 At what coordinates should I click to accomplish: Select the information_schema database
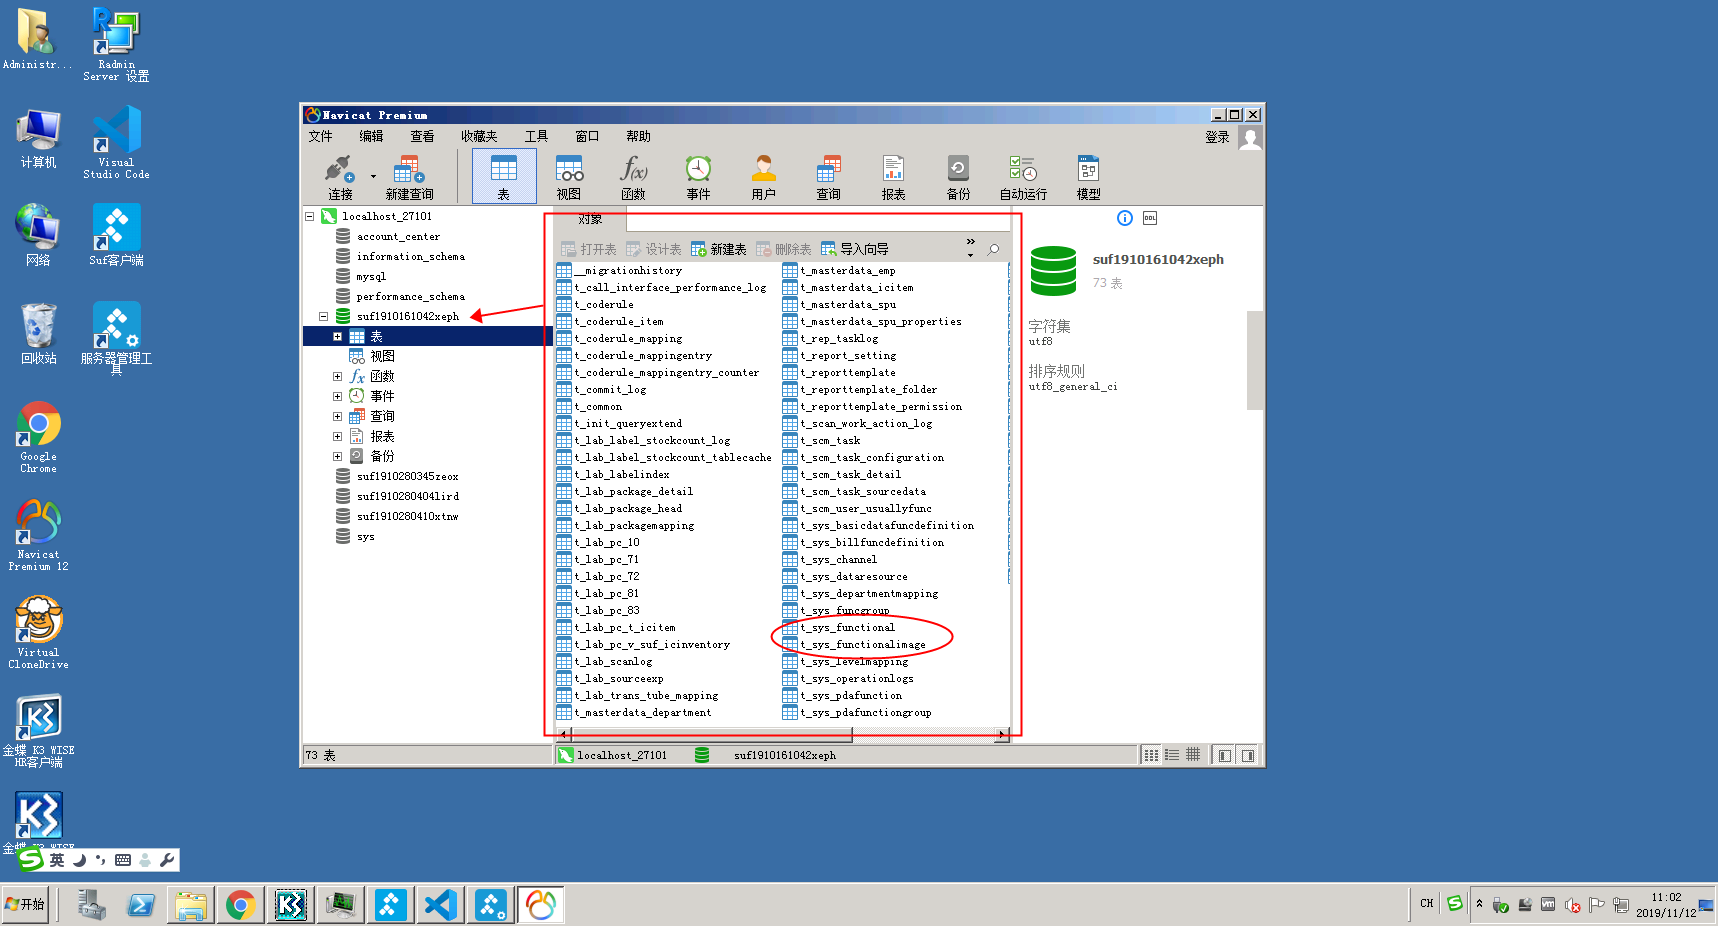[x=410, y=257]
